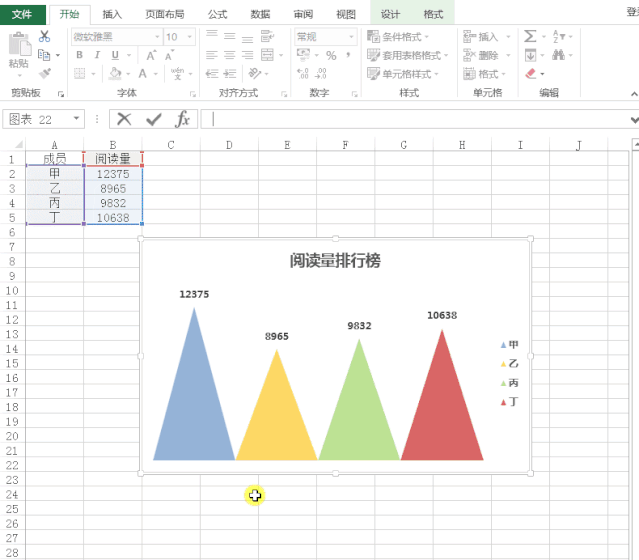Open Conditional Formatting menu
Viewport: 639px width, 560px height.
tap(398, 37)
